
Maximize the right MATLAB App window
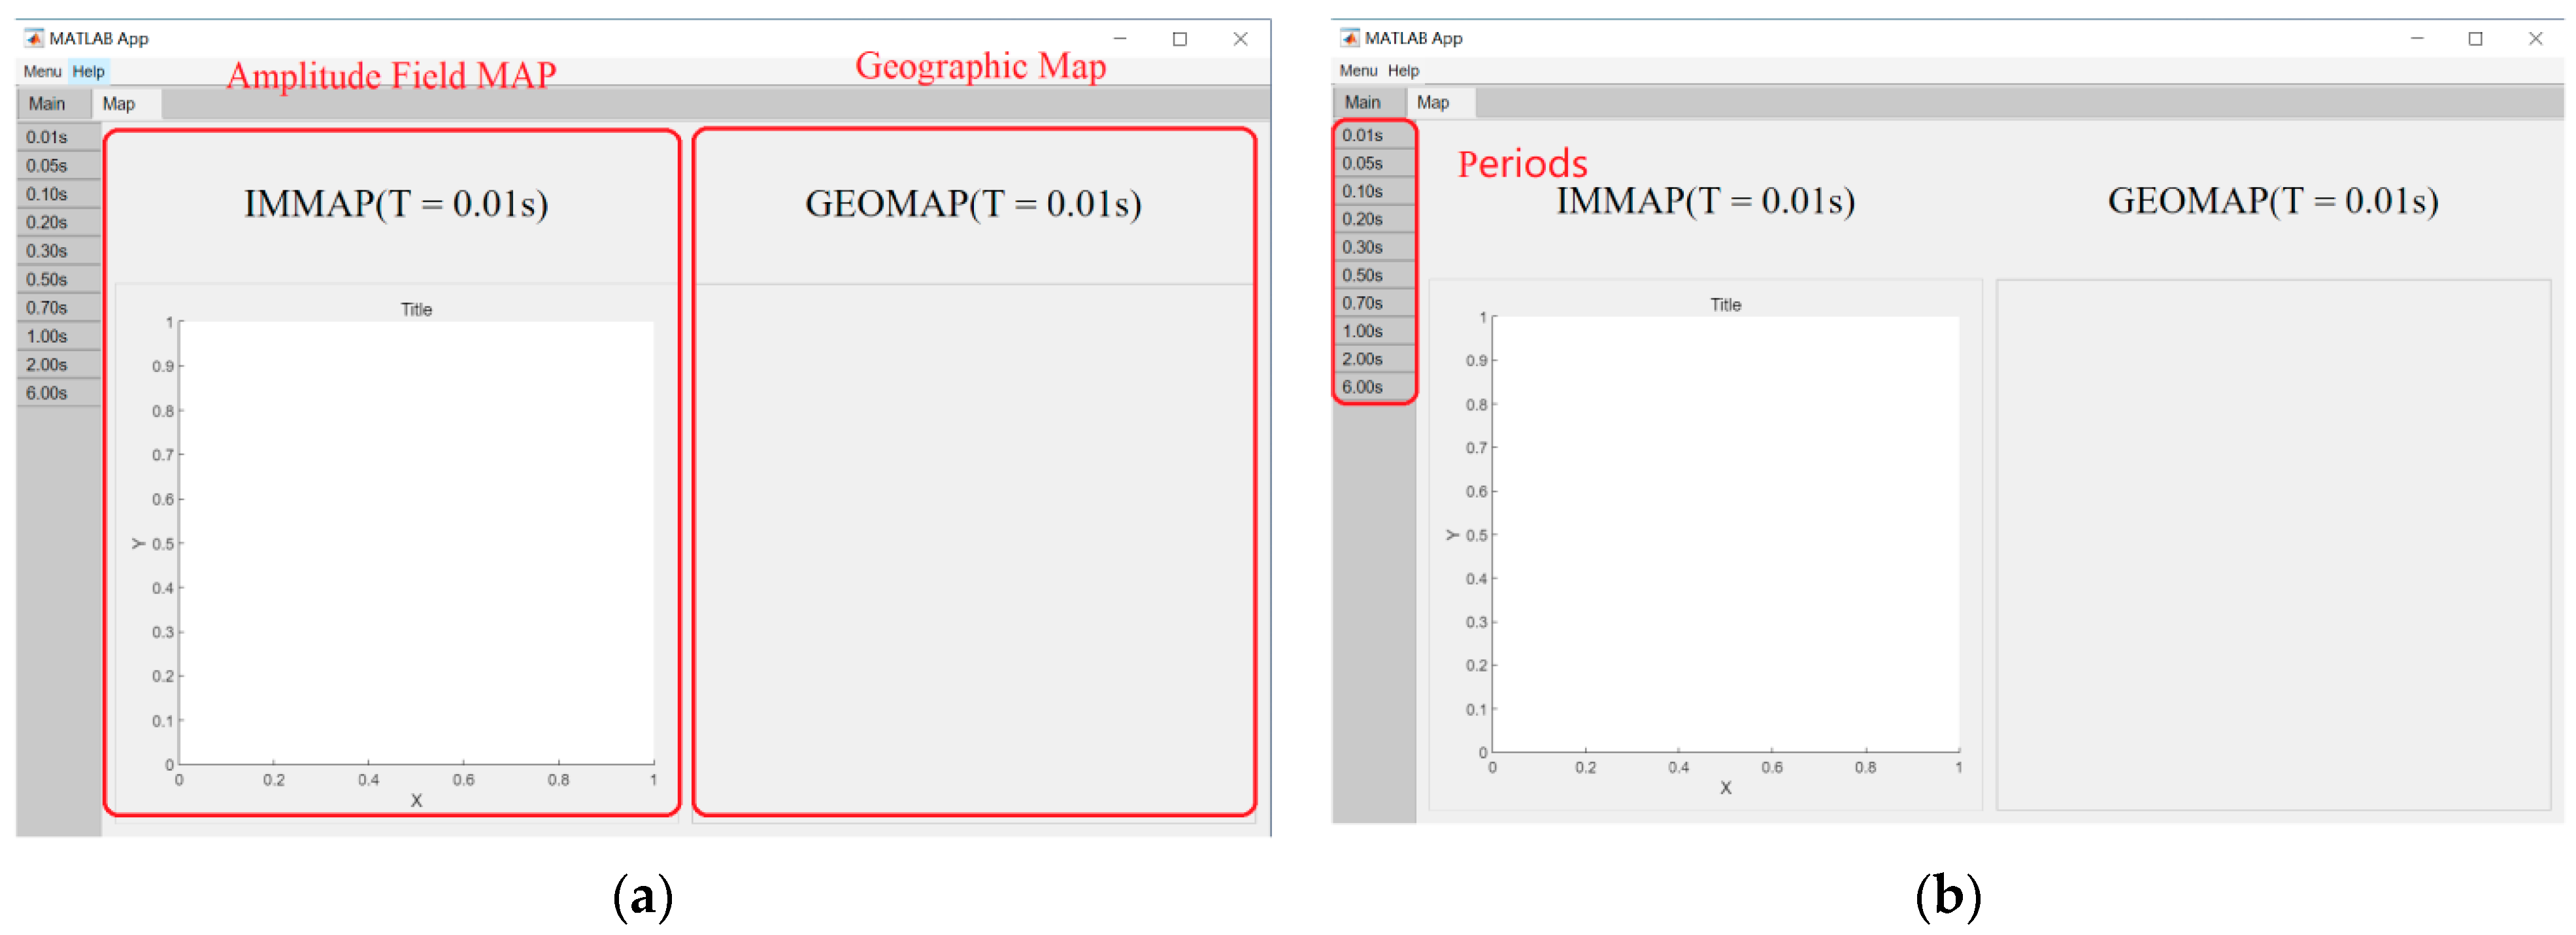coord(2475,38)
